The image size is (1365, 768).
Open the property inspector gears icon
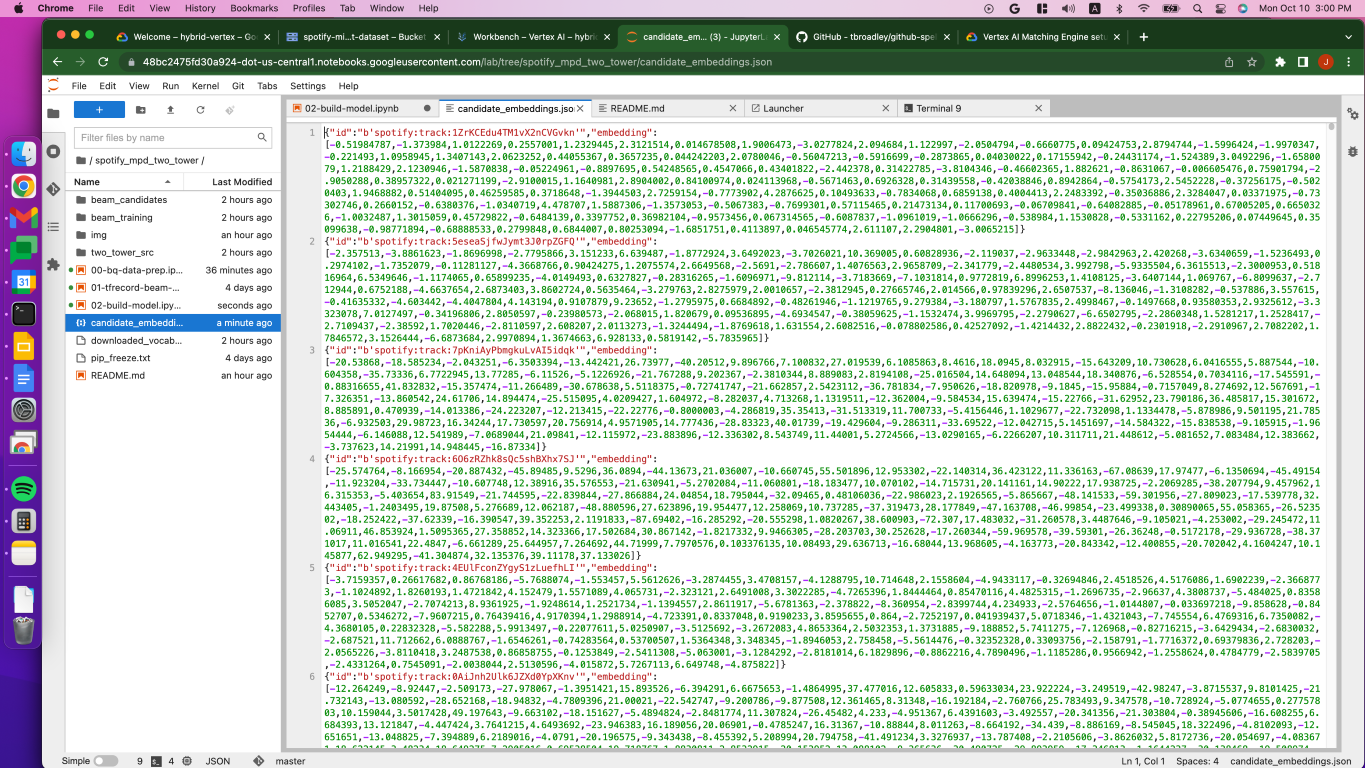1352,113
